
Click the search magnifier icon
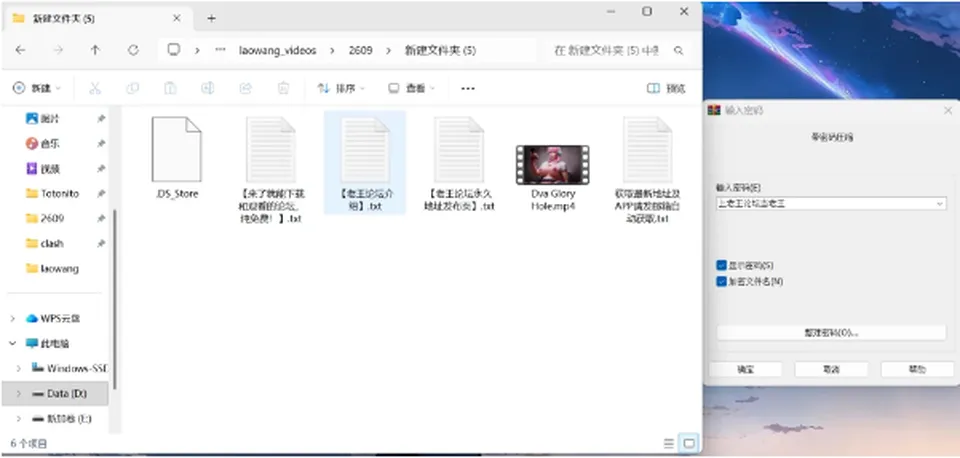click(678, 51)
